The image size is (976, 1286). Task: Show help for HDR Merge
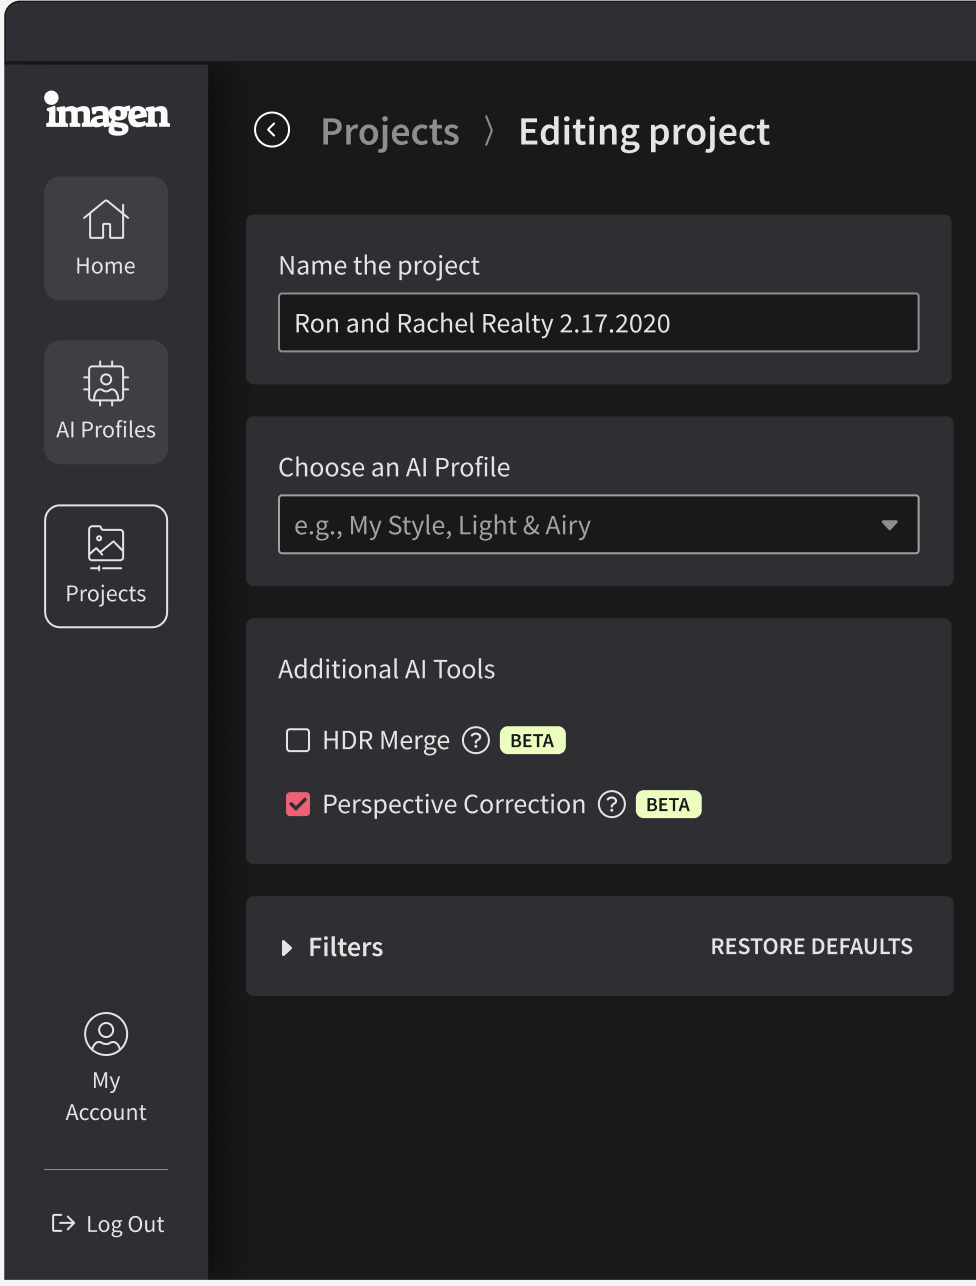(x=476, y=740)
